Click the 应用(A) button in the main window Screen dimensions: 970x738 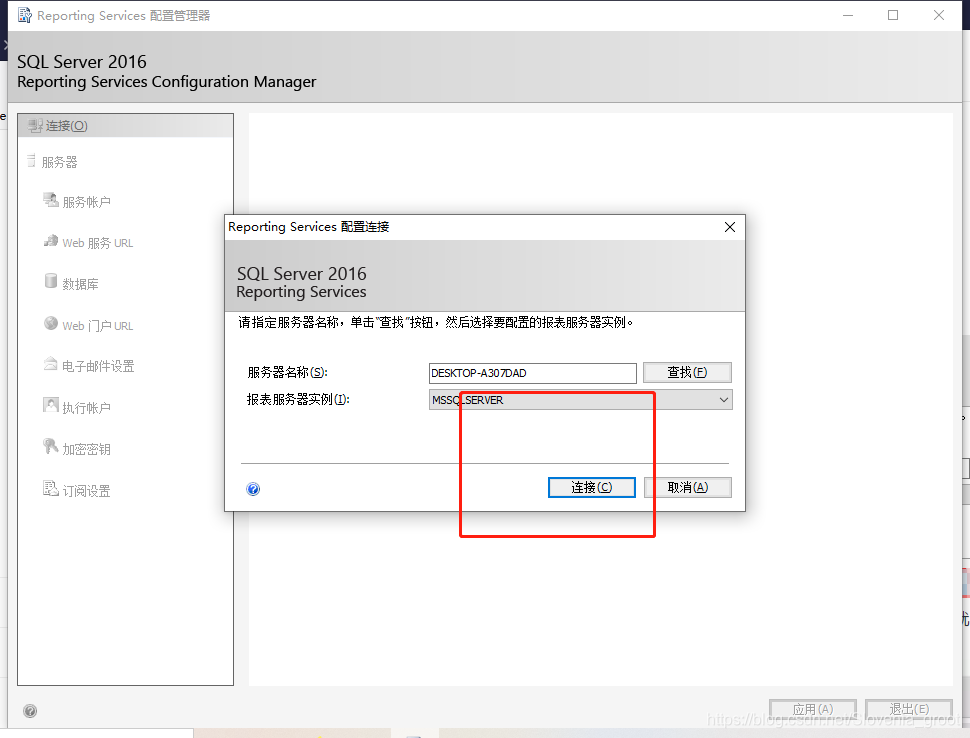coord(813,709)
